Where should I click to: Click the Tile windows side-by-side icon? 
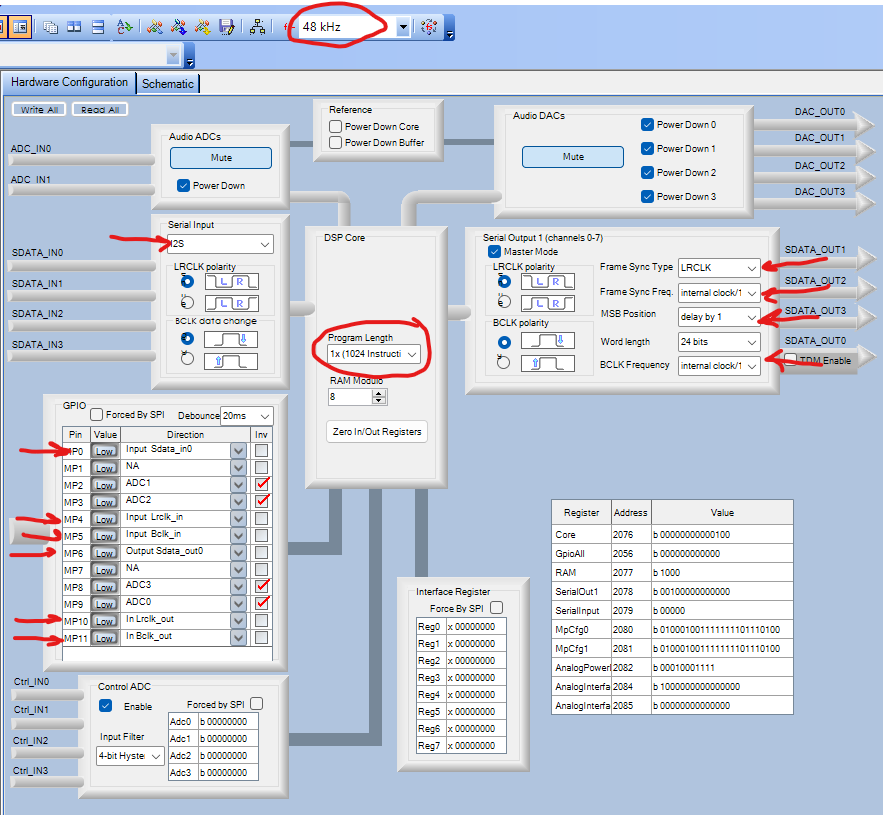[x=74, y=26]
